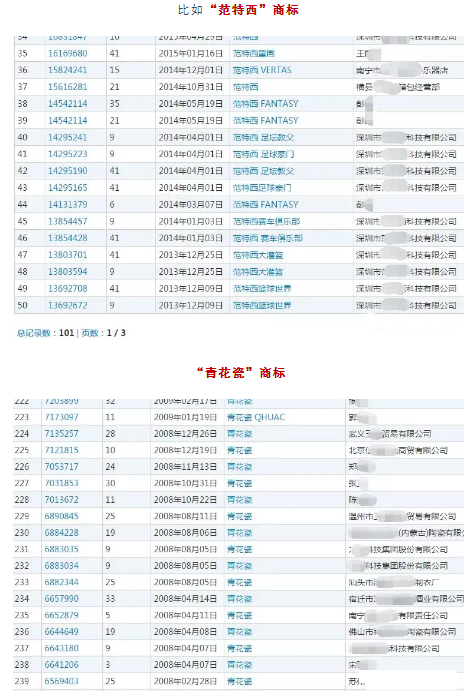Select date 2008年11月13日
The image size is (476, 691).
pyautogui.click(x=185, y=466)
